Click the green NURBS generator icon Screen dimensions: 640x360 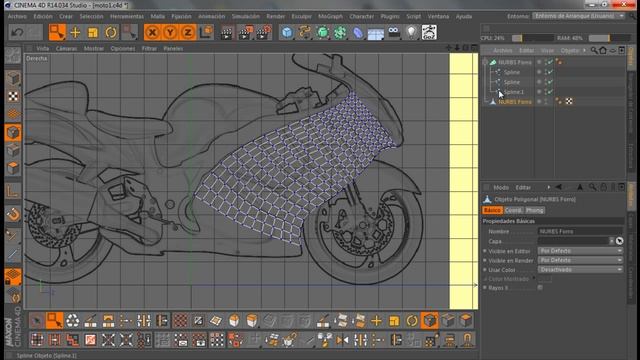(x=322, y=33)
